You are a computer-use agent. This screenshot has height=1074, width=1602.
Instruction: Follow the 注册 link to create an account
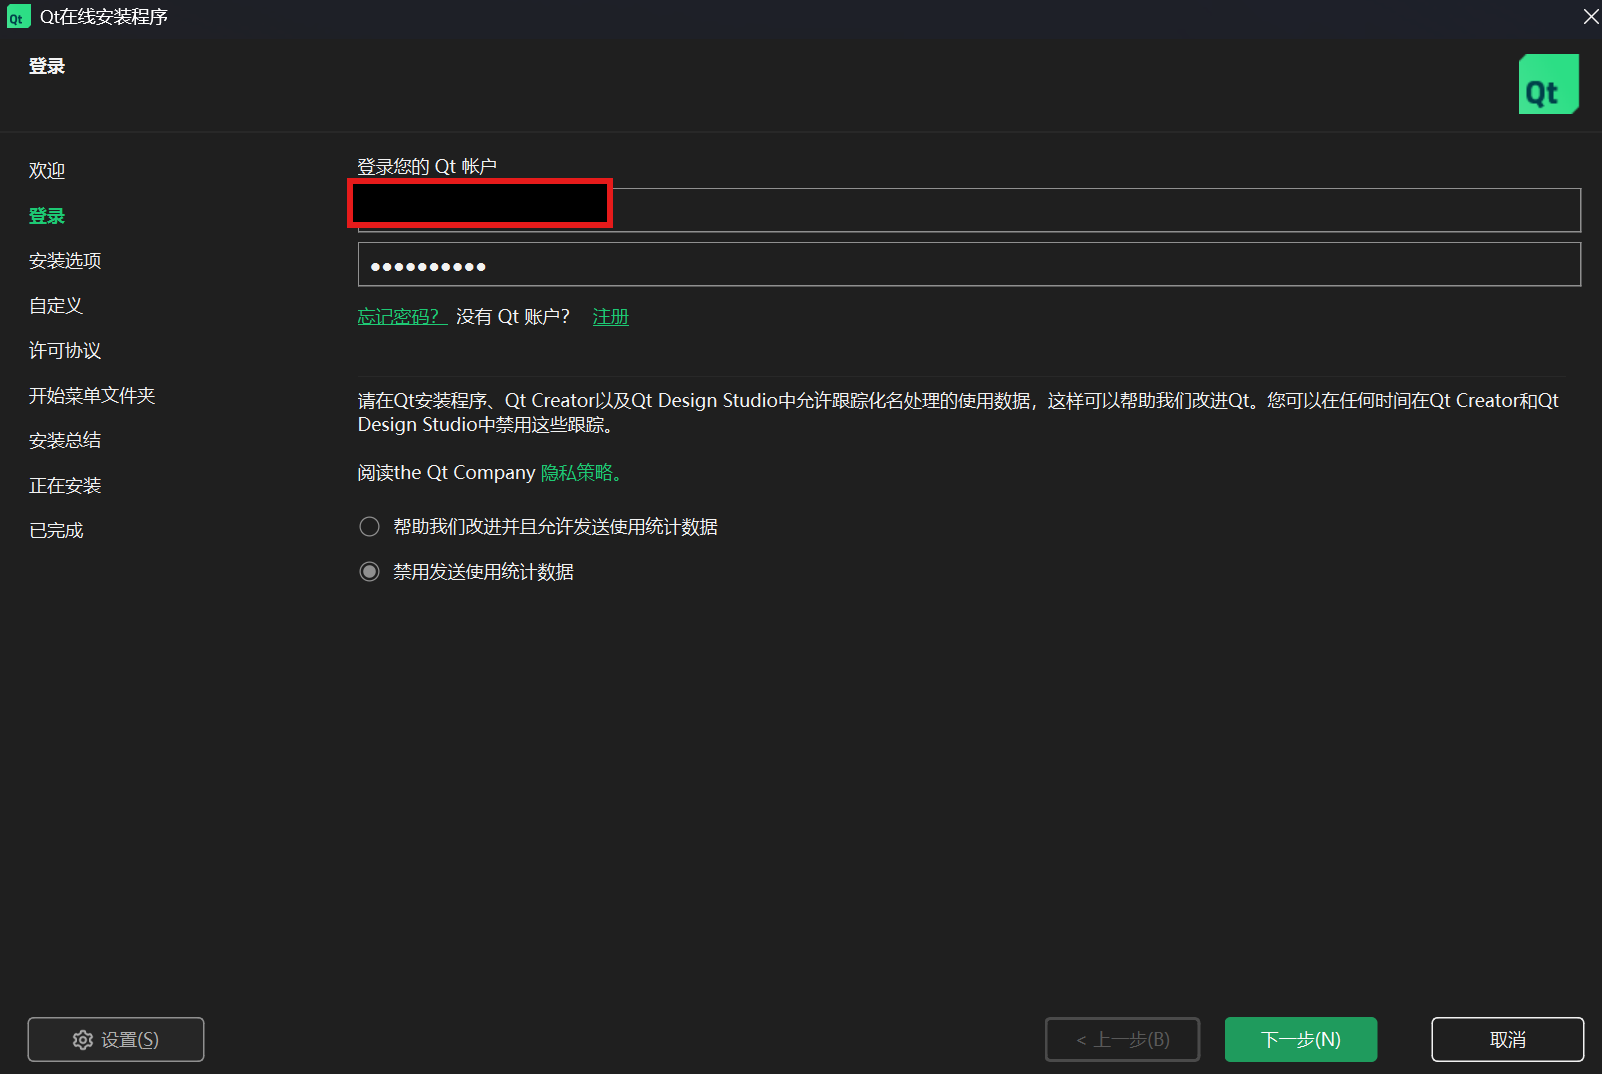point(610,317)
